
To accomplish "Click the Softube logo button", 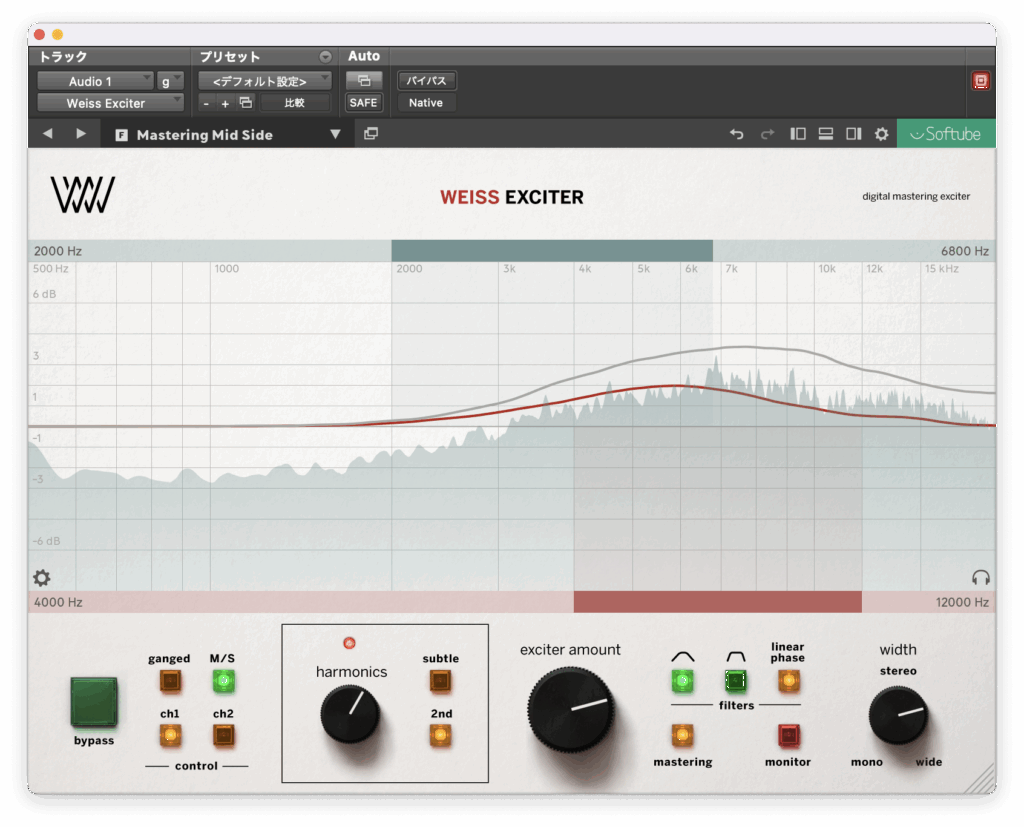I will click(x=946, y=134).
